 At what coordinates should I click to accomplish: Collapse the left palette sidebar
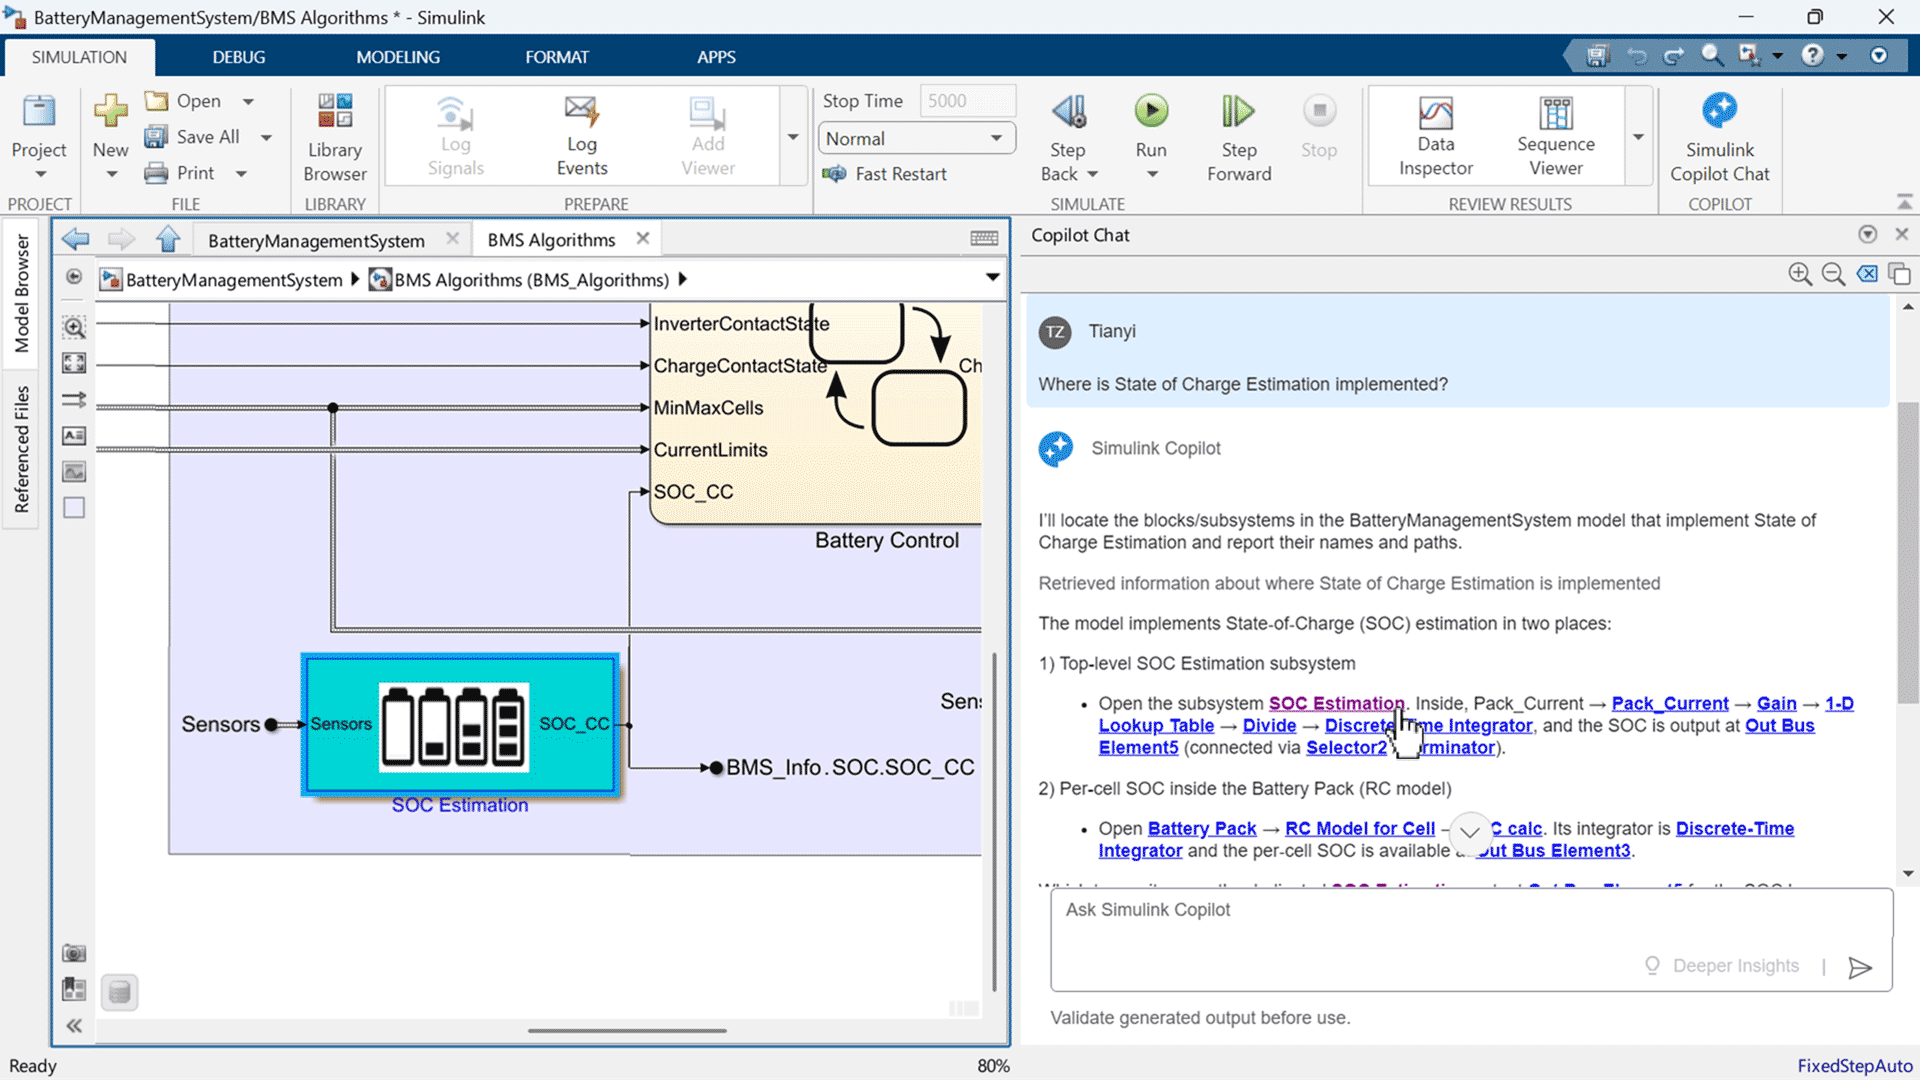pyautogui.click(x=74, y=1026)
